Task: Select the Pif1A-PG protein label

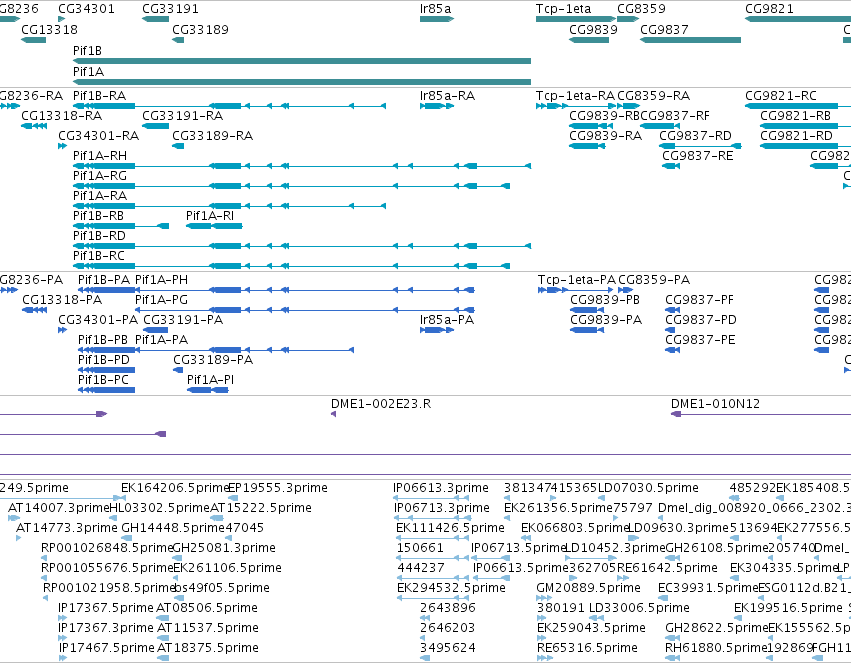Action: point(161,299)
